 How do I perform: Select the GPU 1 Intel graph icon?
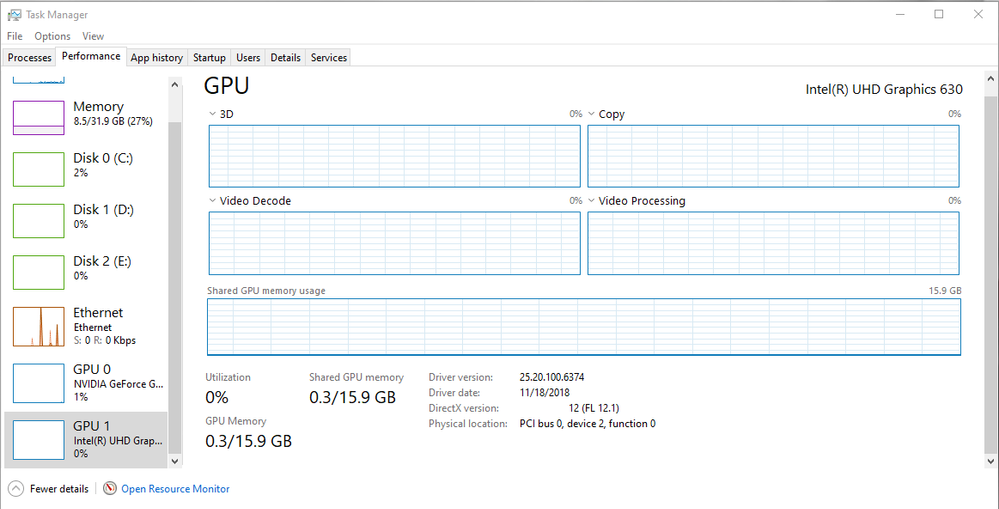(38, 439)
